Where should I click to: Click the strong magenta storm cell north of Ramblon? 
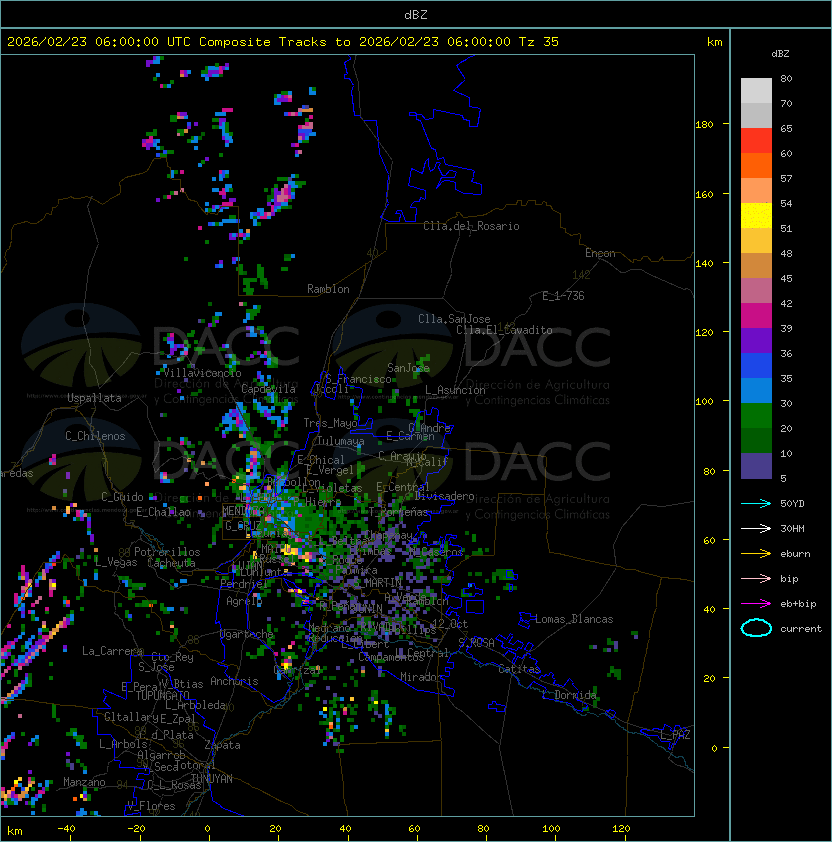pos(283,195)
